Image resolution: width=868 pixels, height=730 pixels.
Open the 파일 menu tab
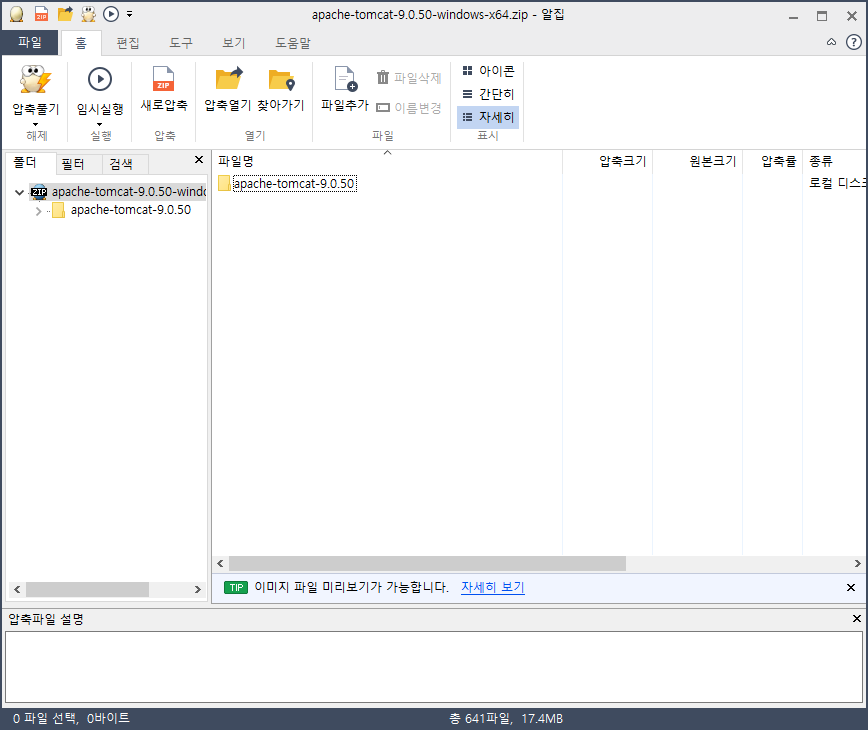point(30,43)
